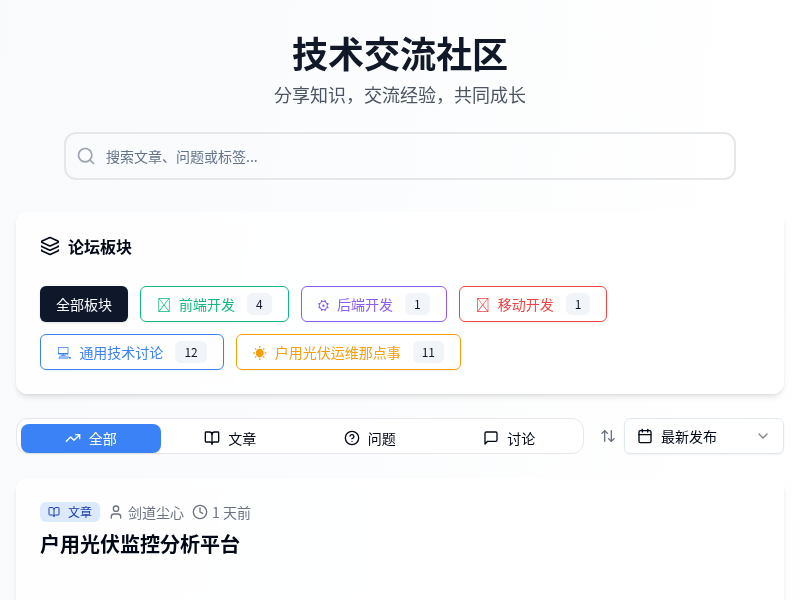Click the grid icon on the 前端开发 chip

pyautogui.click(x=164, y=304)
